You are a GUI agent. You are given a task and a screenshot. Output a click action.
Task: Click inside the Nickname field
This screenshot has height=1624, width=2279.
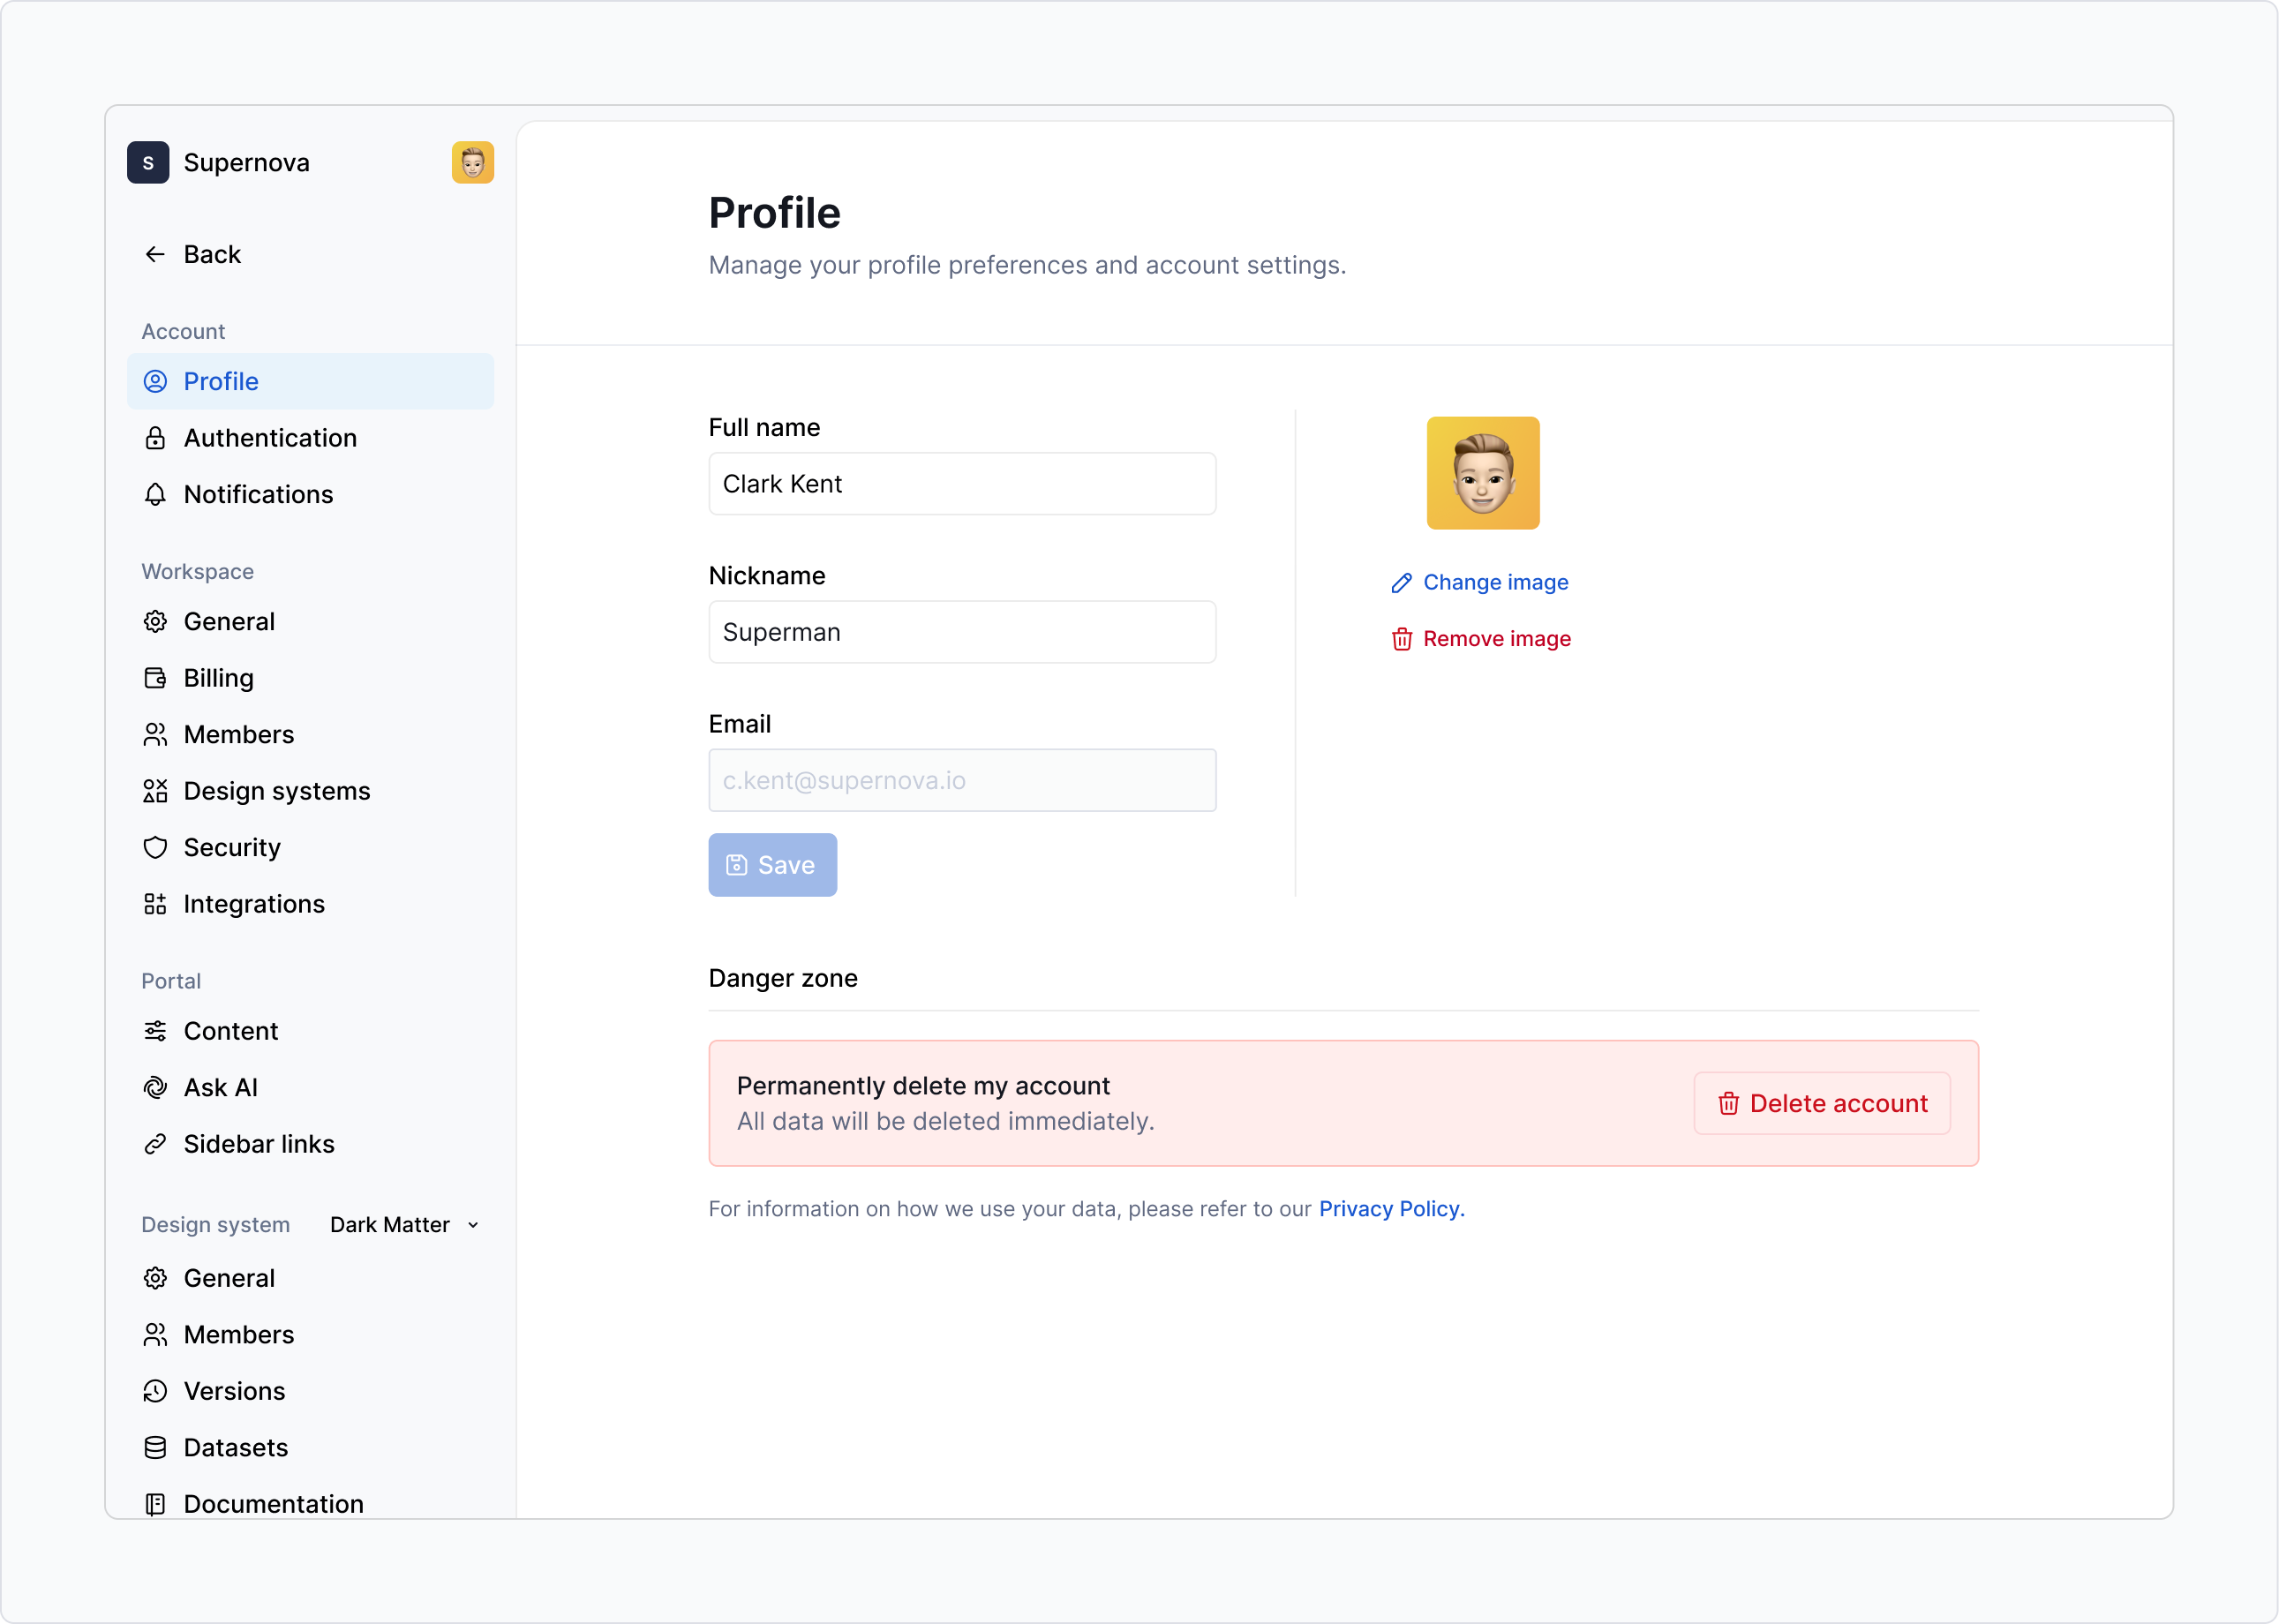click(x=961, y=632)
